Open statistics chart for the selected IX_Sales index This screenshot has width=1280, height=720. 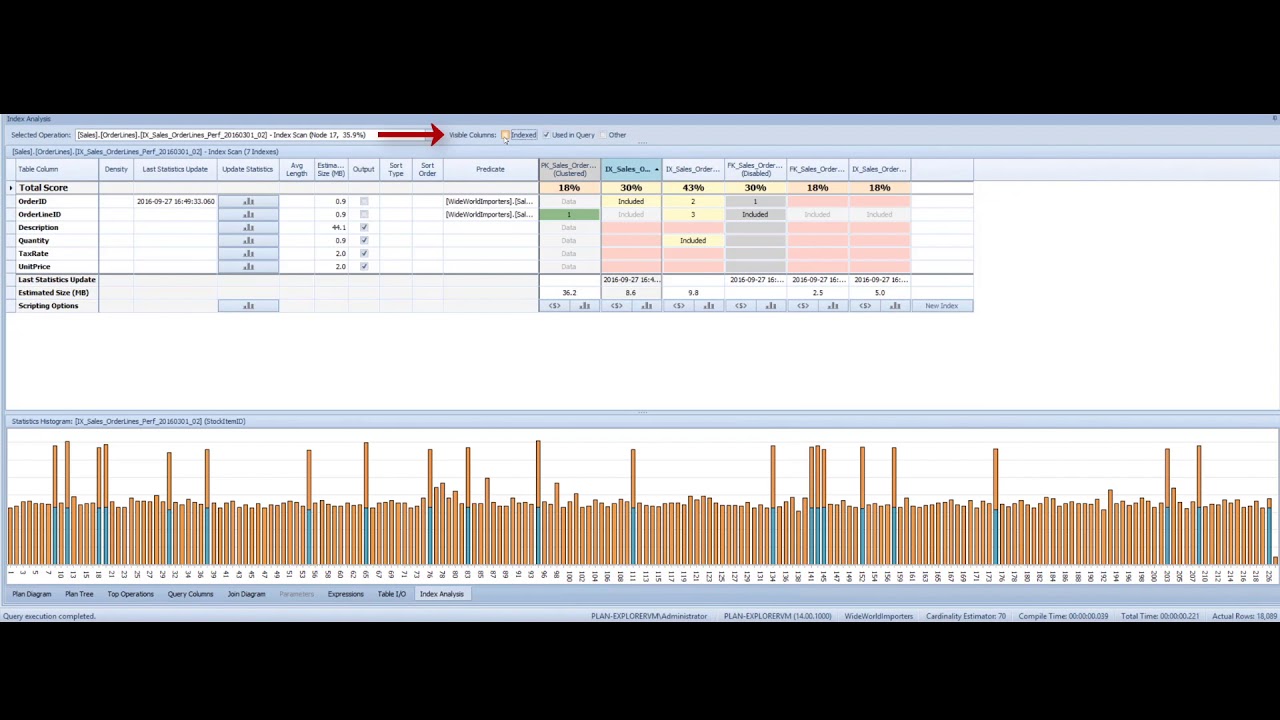(647, 306)
